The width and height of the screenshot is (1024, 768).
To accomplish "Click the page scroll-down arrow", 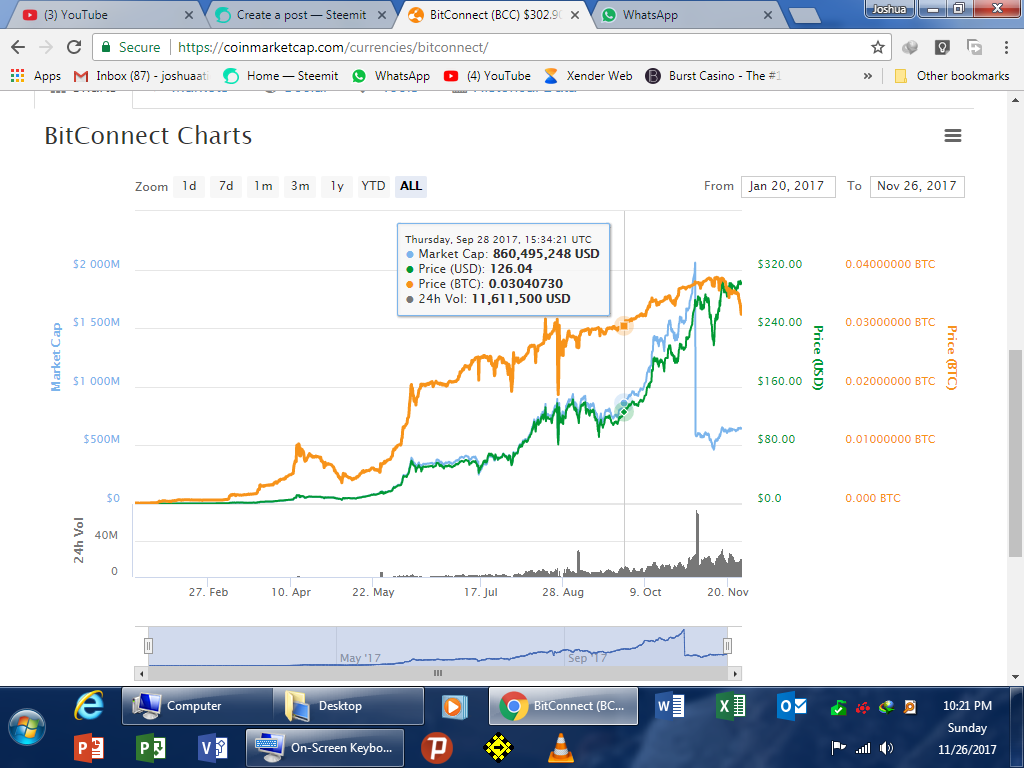I will [1015, 677].
